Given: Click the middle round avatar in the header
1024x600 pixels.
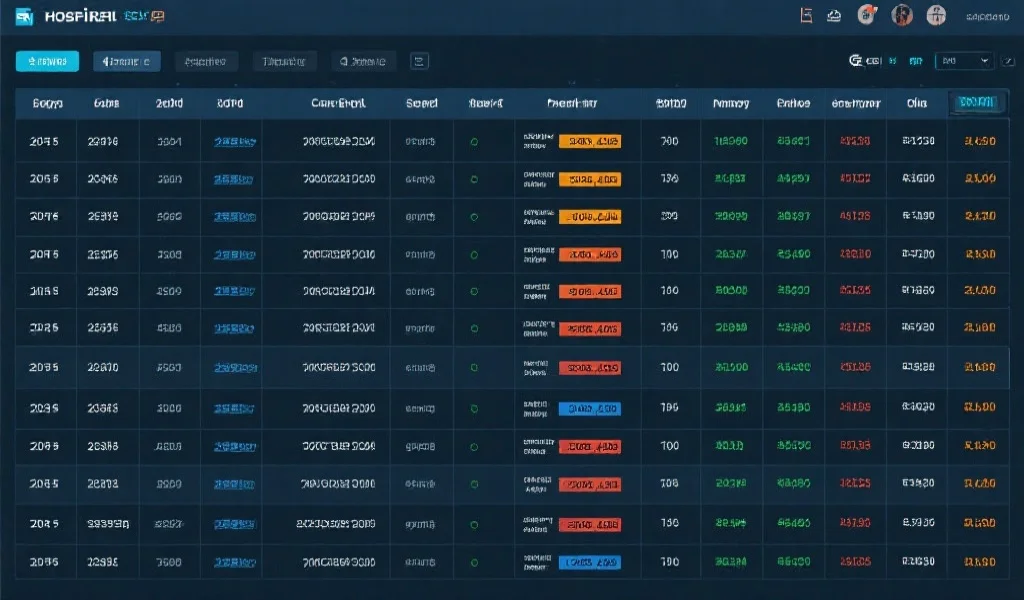Looking at the screenshot, I should coord(902,15).
